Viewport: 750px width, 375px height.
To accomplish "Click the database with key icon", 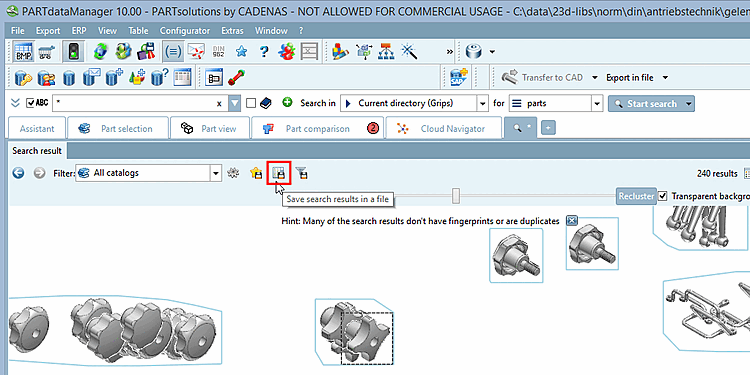I will (x=23, y=77).
